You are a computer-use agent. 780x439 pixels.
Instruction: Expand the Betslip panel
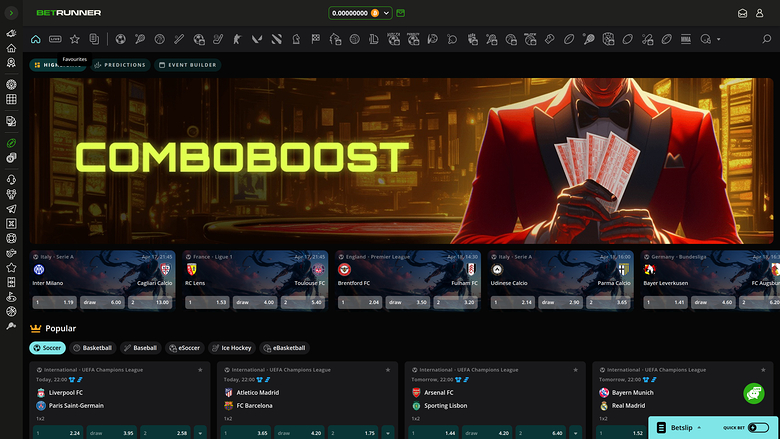click(x=682, y=428)
